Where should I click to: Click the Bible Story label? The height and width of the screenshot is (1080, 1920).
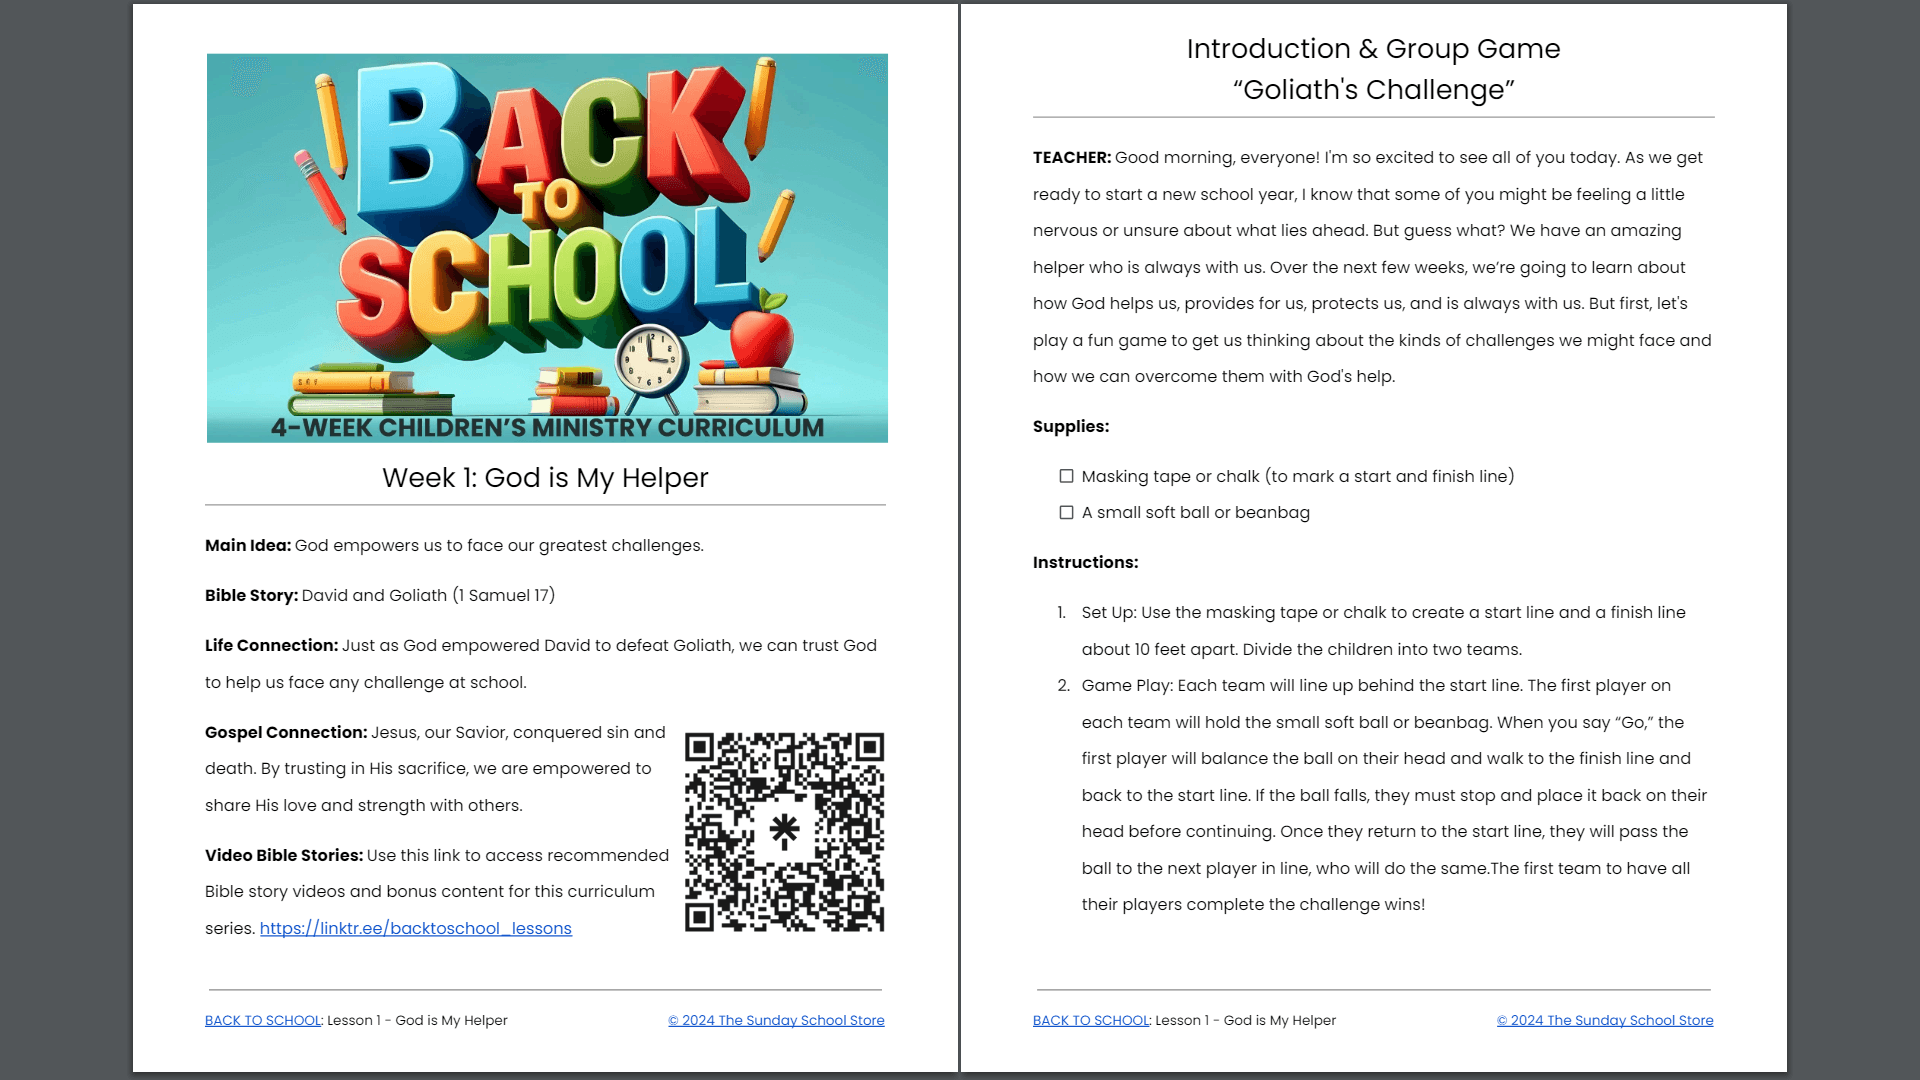point(251,595)
